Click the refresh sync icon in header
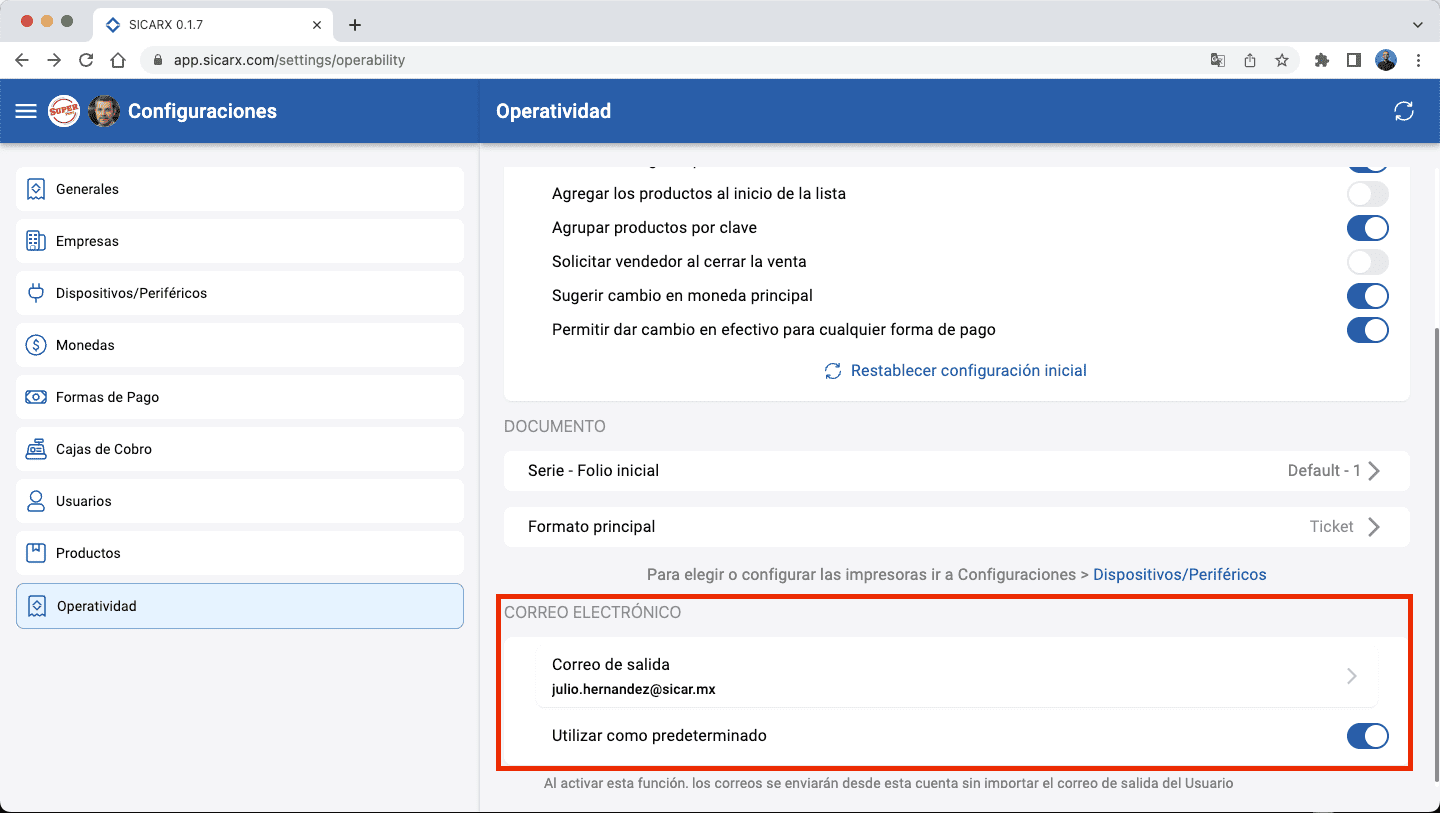The width and height of the screenshot is (1440, 813). 1404,111
